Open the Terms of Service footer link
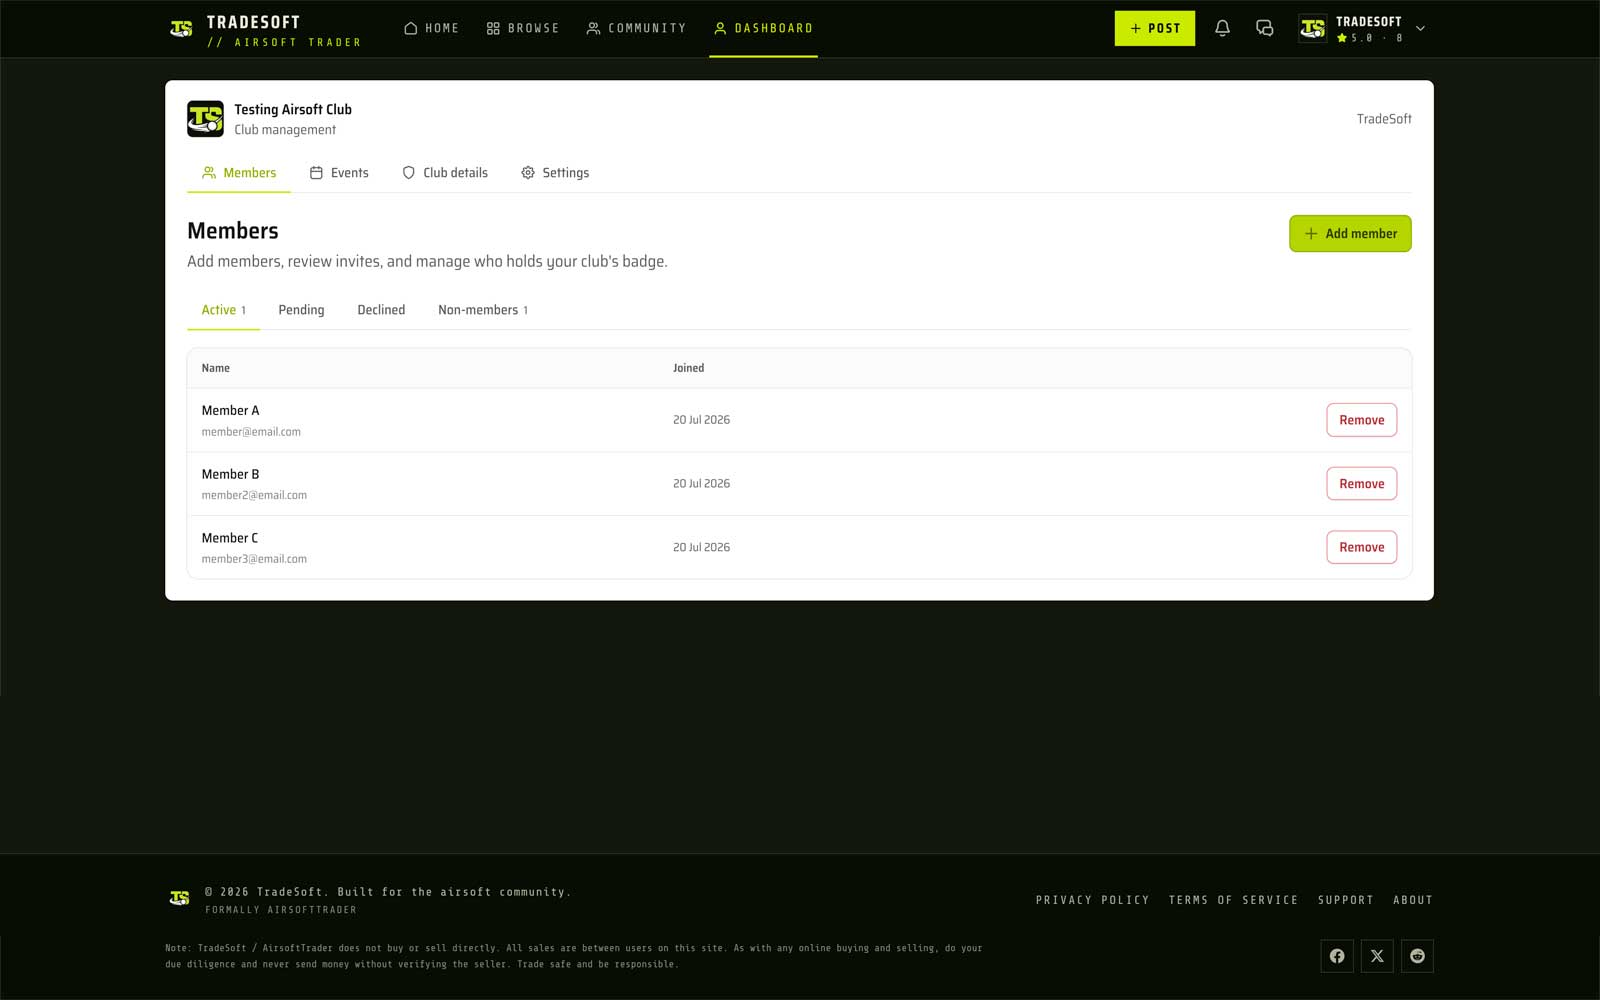1600x1000 pixels. tap(1233, 900)
